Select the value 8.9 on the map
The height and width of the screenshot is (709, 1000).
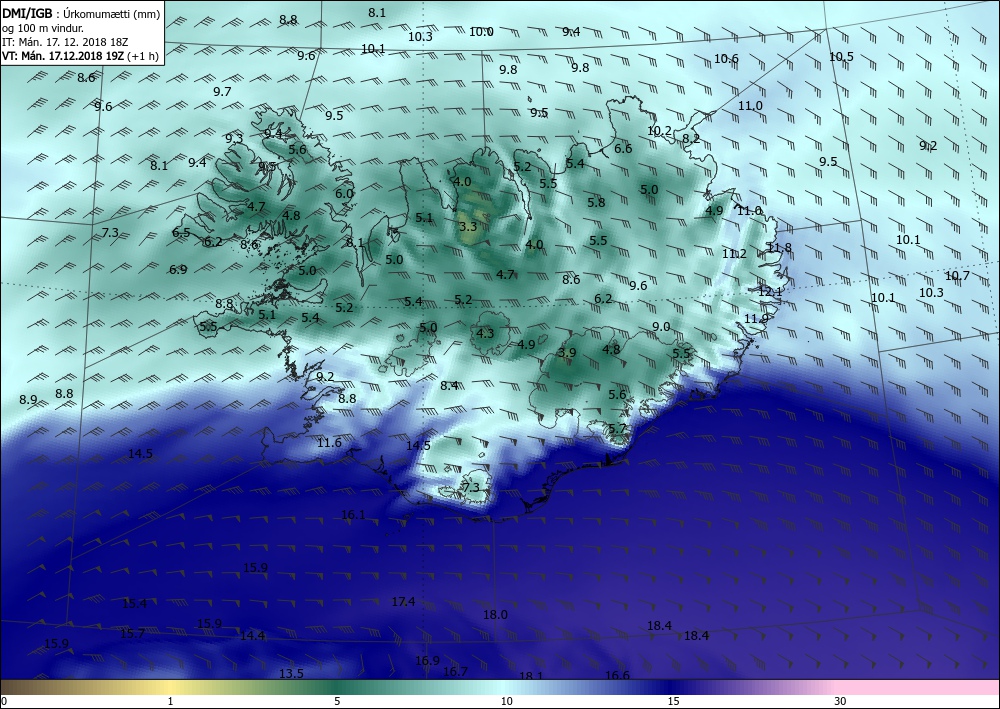tap(28, 400)
